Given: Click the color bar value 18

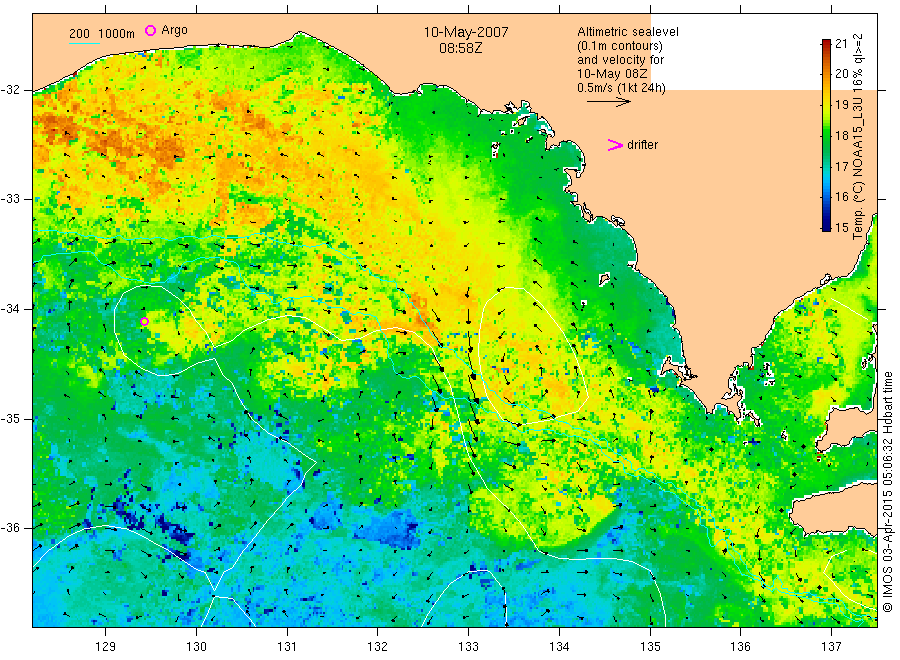Looking at the screenshot, I should (841, 135).
